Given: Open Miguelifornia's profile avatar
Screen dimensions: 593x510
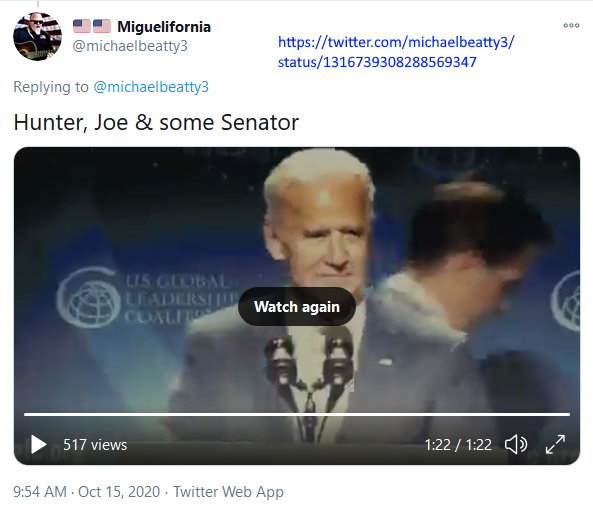Looking at the screenshot, I should tap(37, 36).
